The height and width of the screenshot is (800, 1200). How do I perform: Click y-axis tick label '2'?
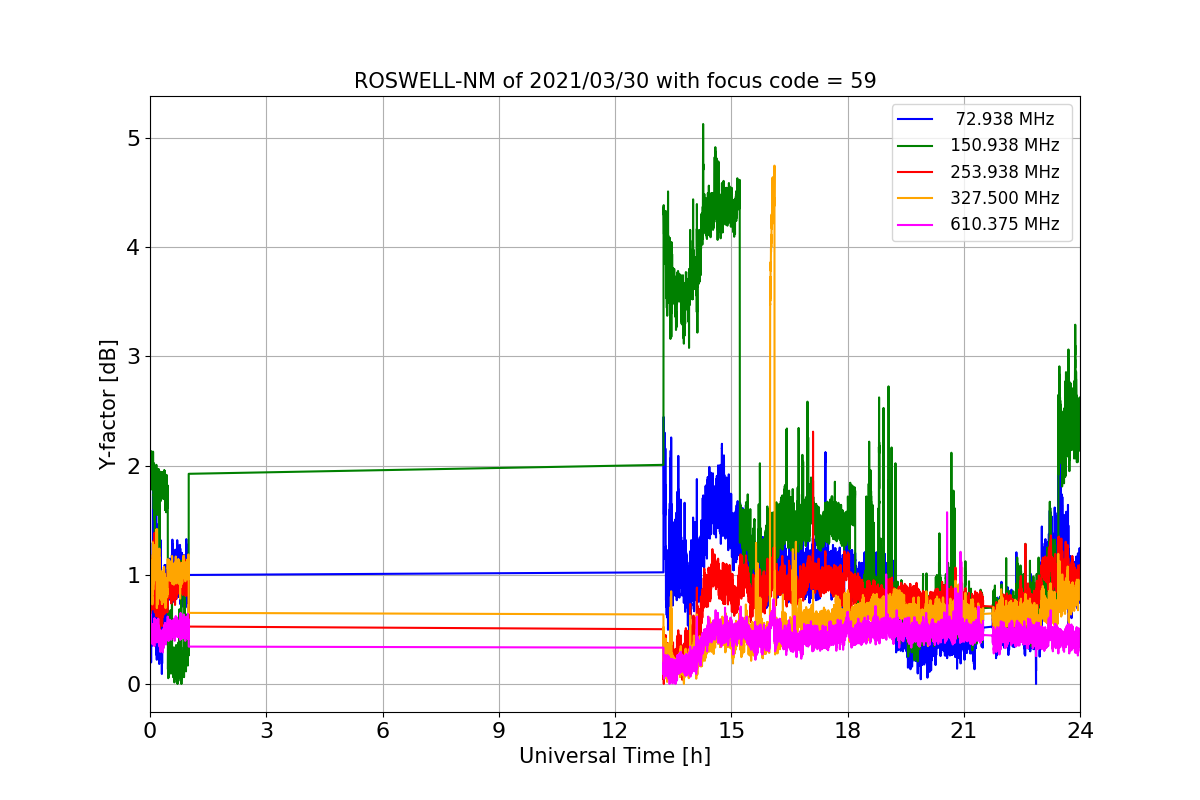point(133,466)
